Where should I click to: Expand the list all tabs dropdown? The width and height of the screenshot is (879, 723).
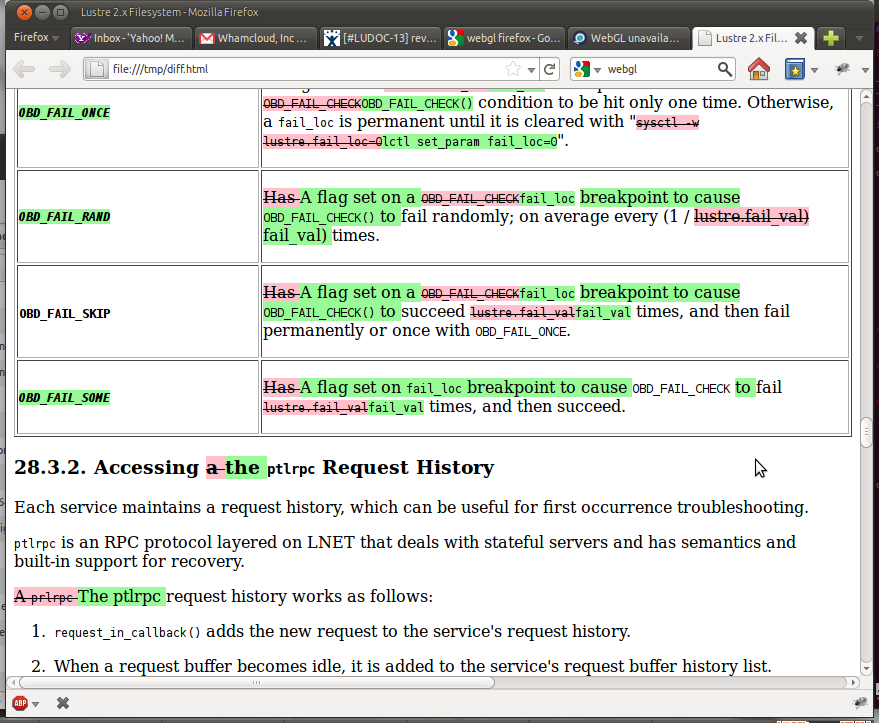[859, 38]
